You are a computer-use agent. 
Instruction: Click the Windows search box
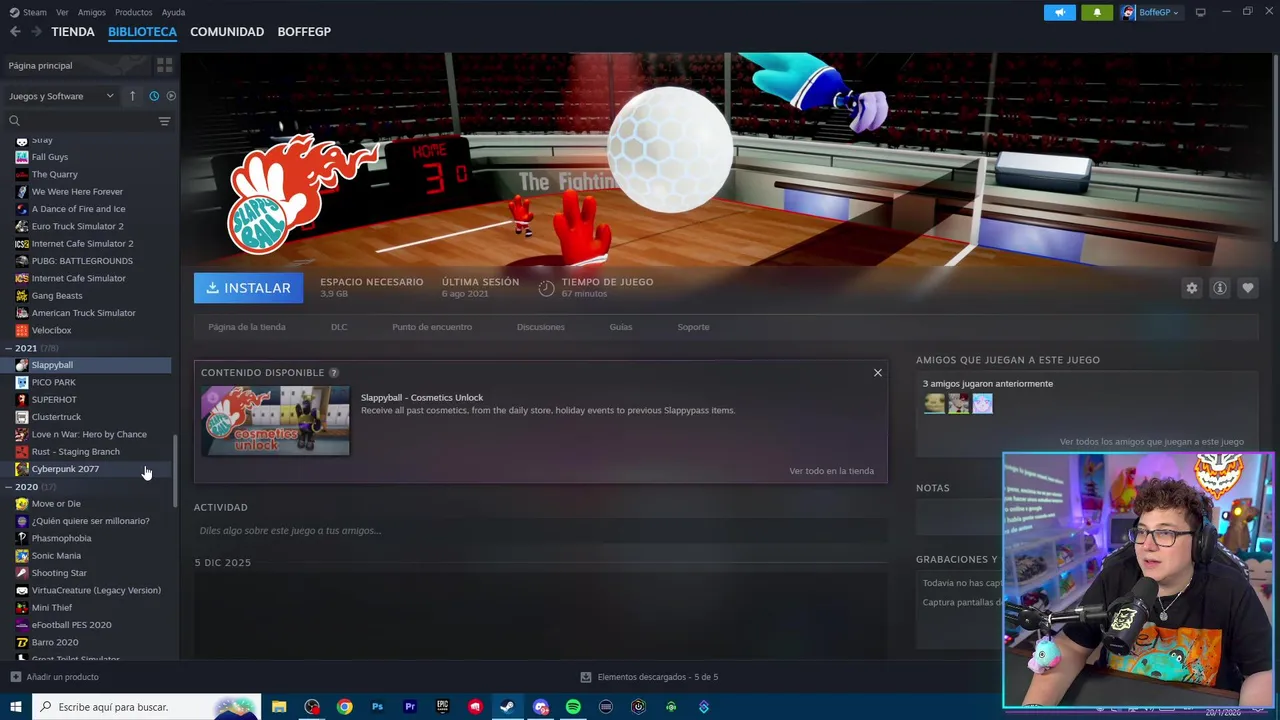point(147,707)
